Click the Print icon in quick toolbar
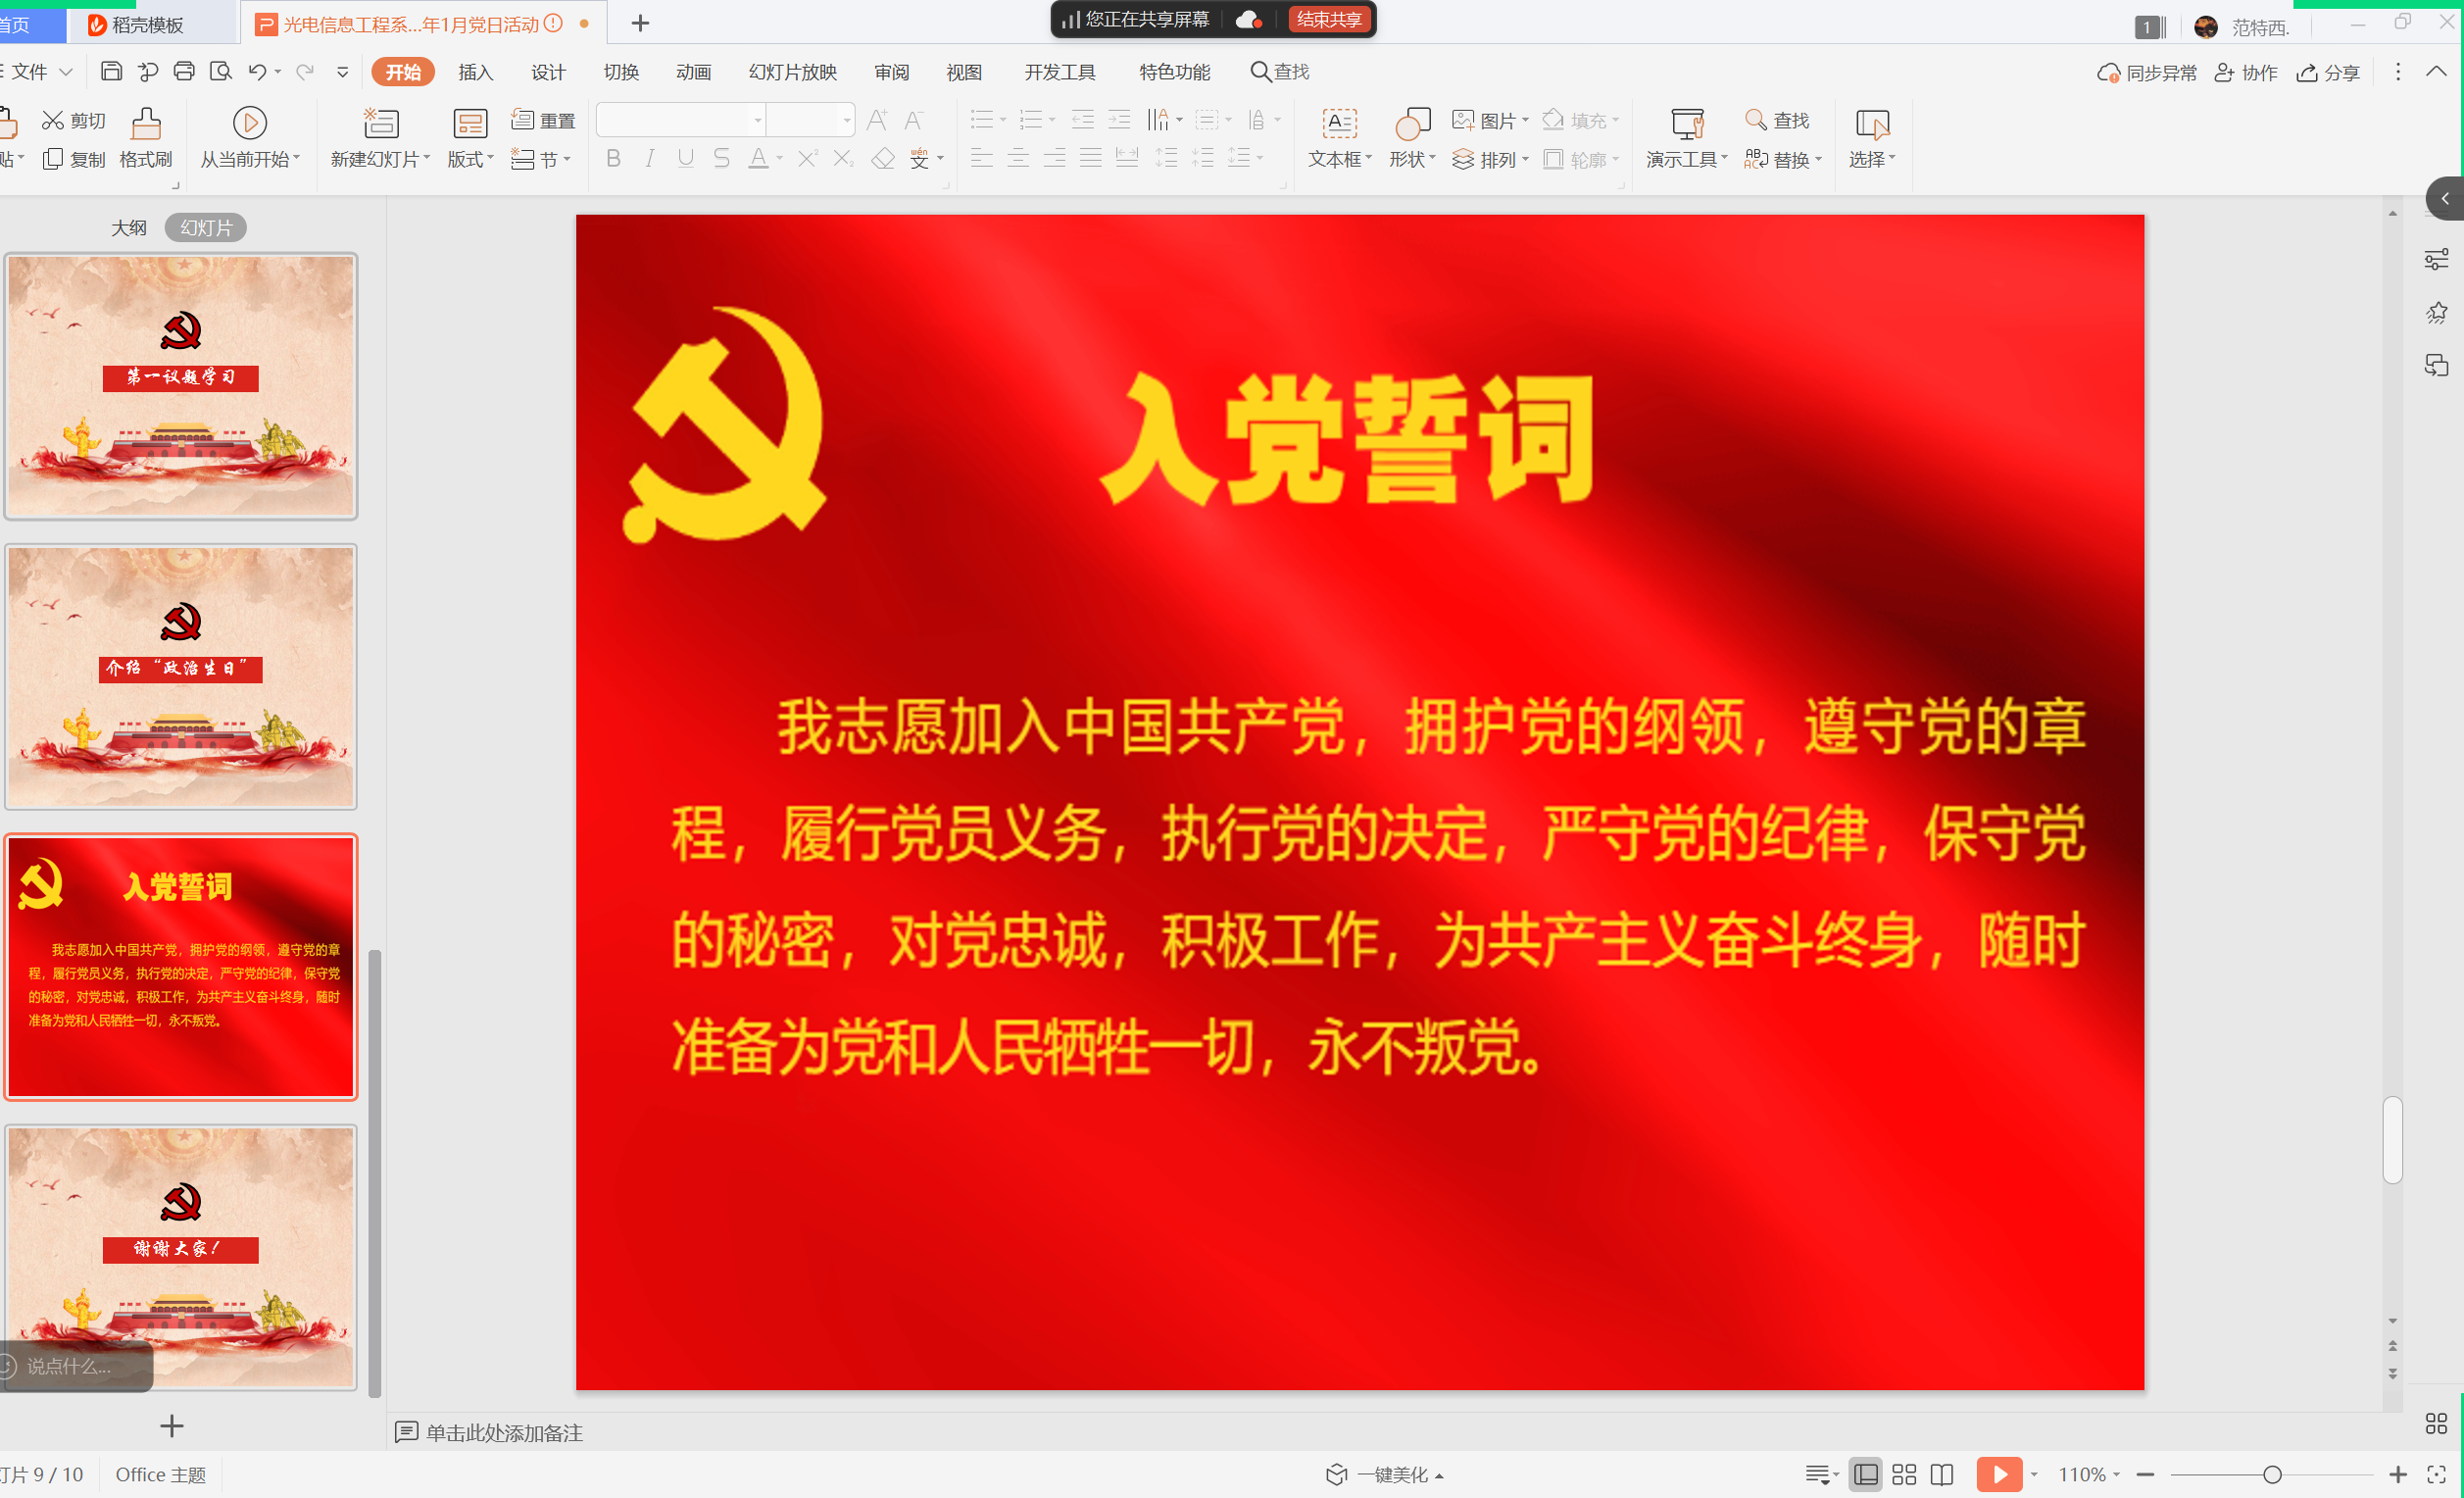The image size is (2464, 1498). tap(184, 71)
